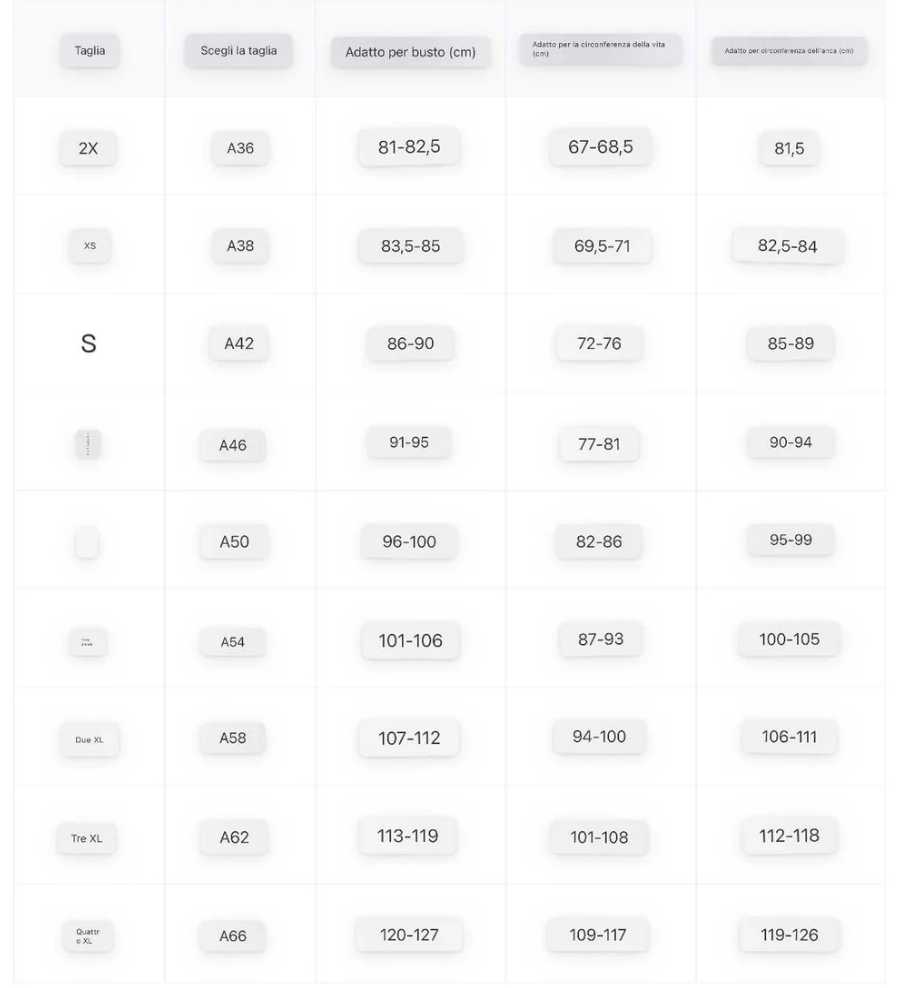910x988 pixels.
Task: Choose the A42 size option
Action: [x=239, y=343]
